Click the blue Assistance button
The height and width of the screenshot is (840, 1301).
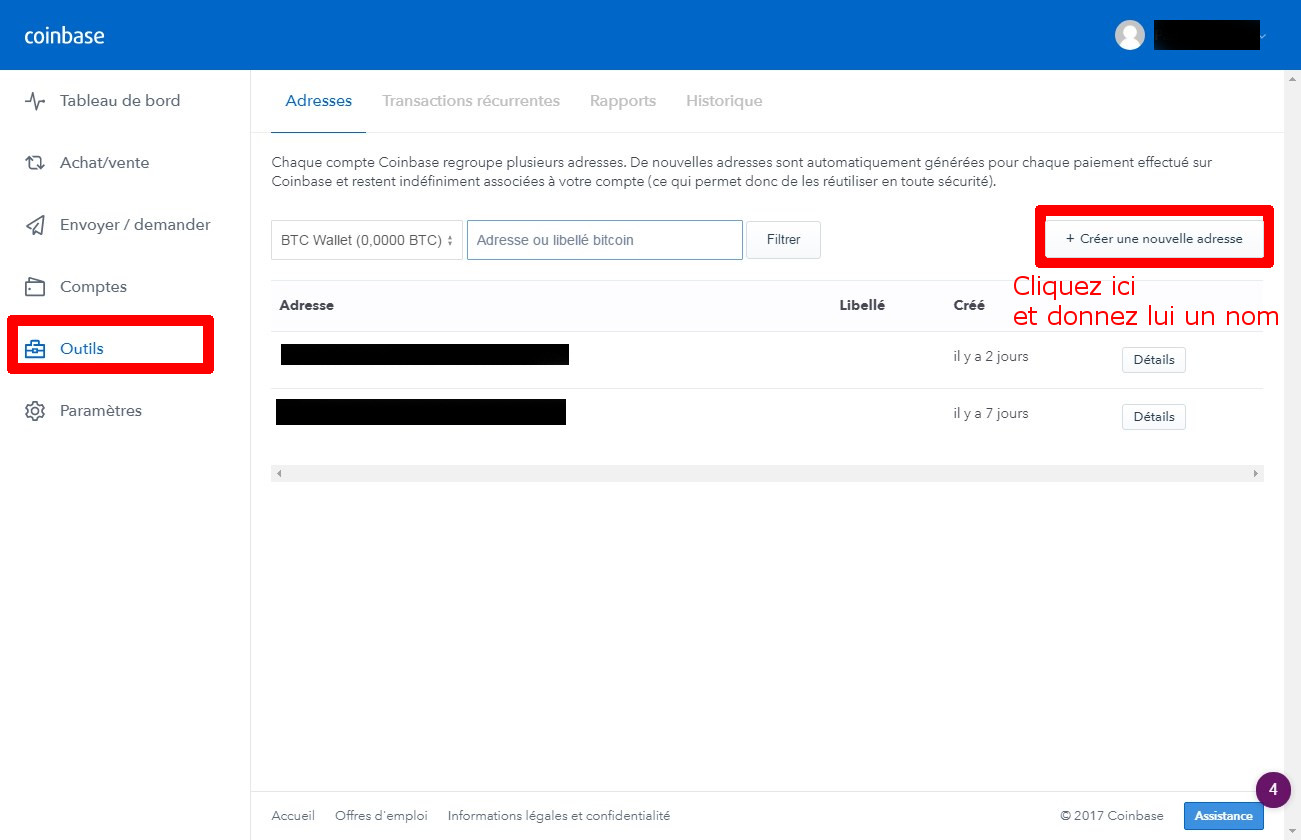[1224, 816]
